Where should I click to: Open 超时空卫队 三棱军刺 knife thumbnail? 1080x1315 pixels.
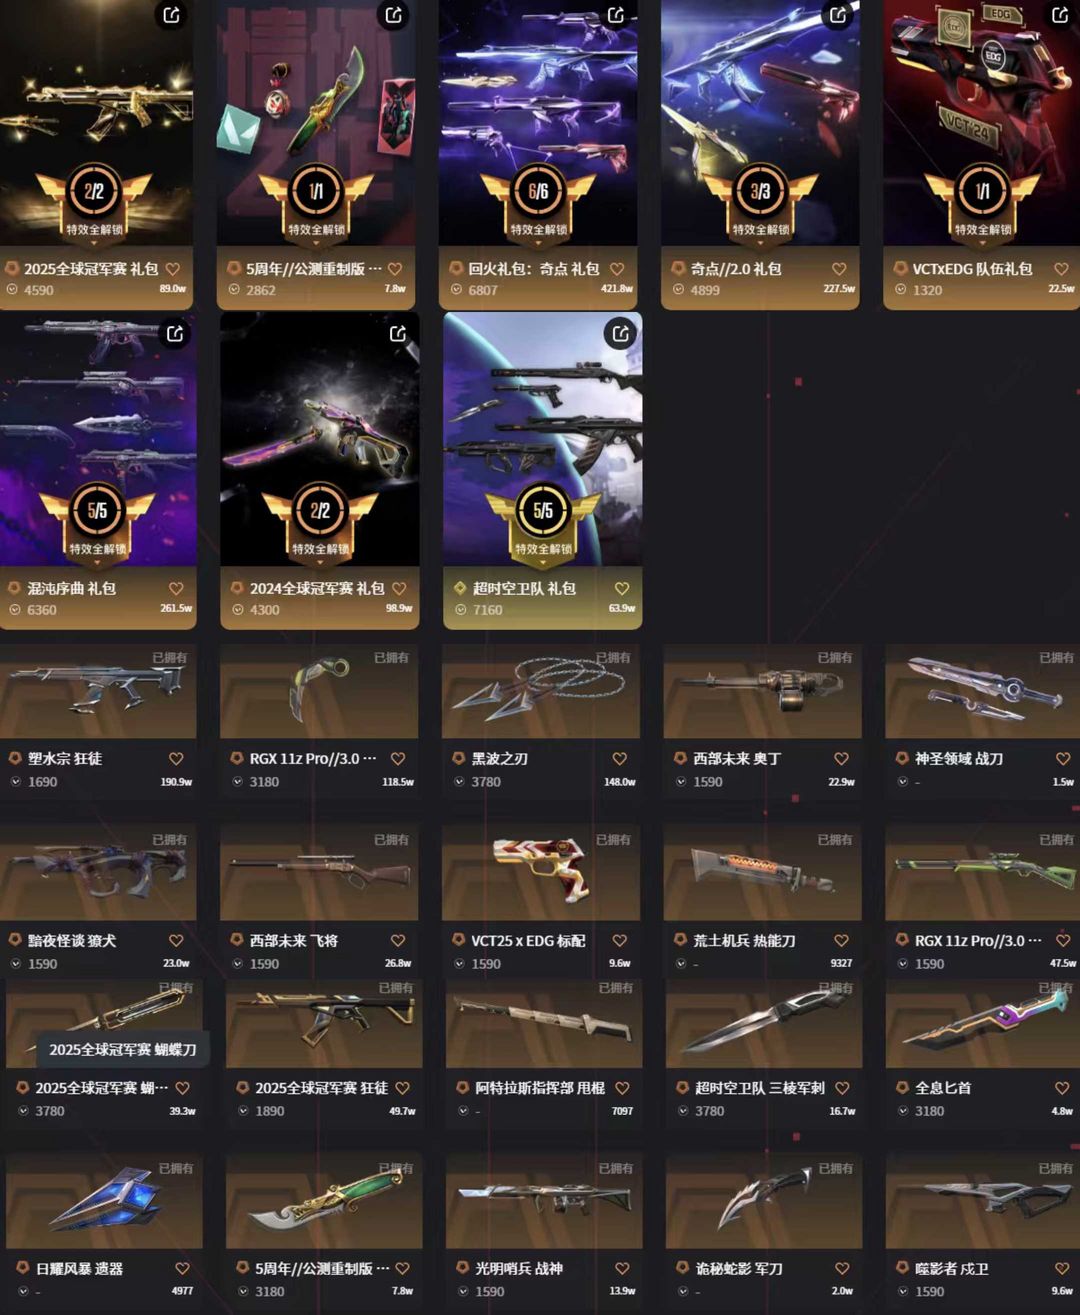(764, 1022)
